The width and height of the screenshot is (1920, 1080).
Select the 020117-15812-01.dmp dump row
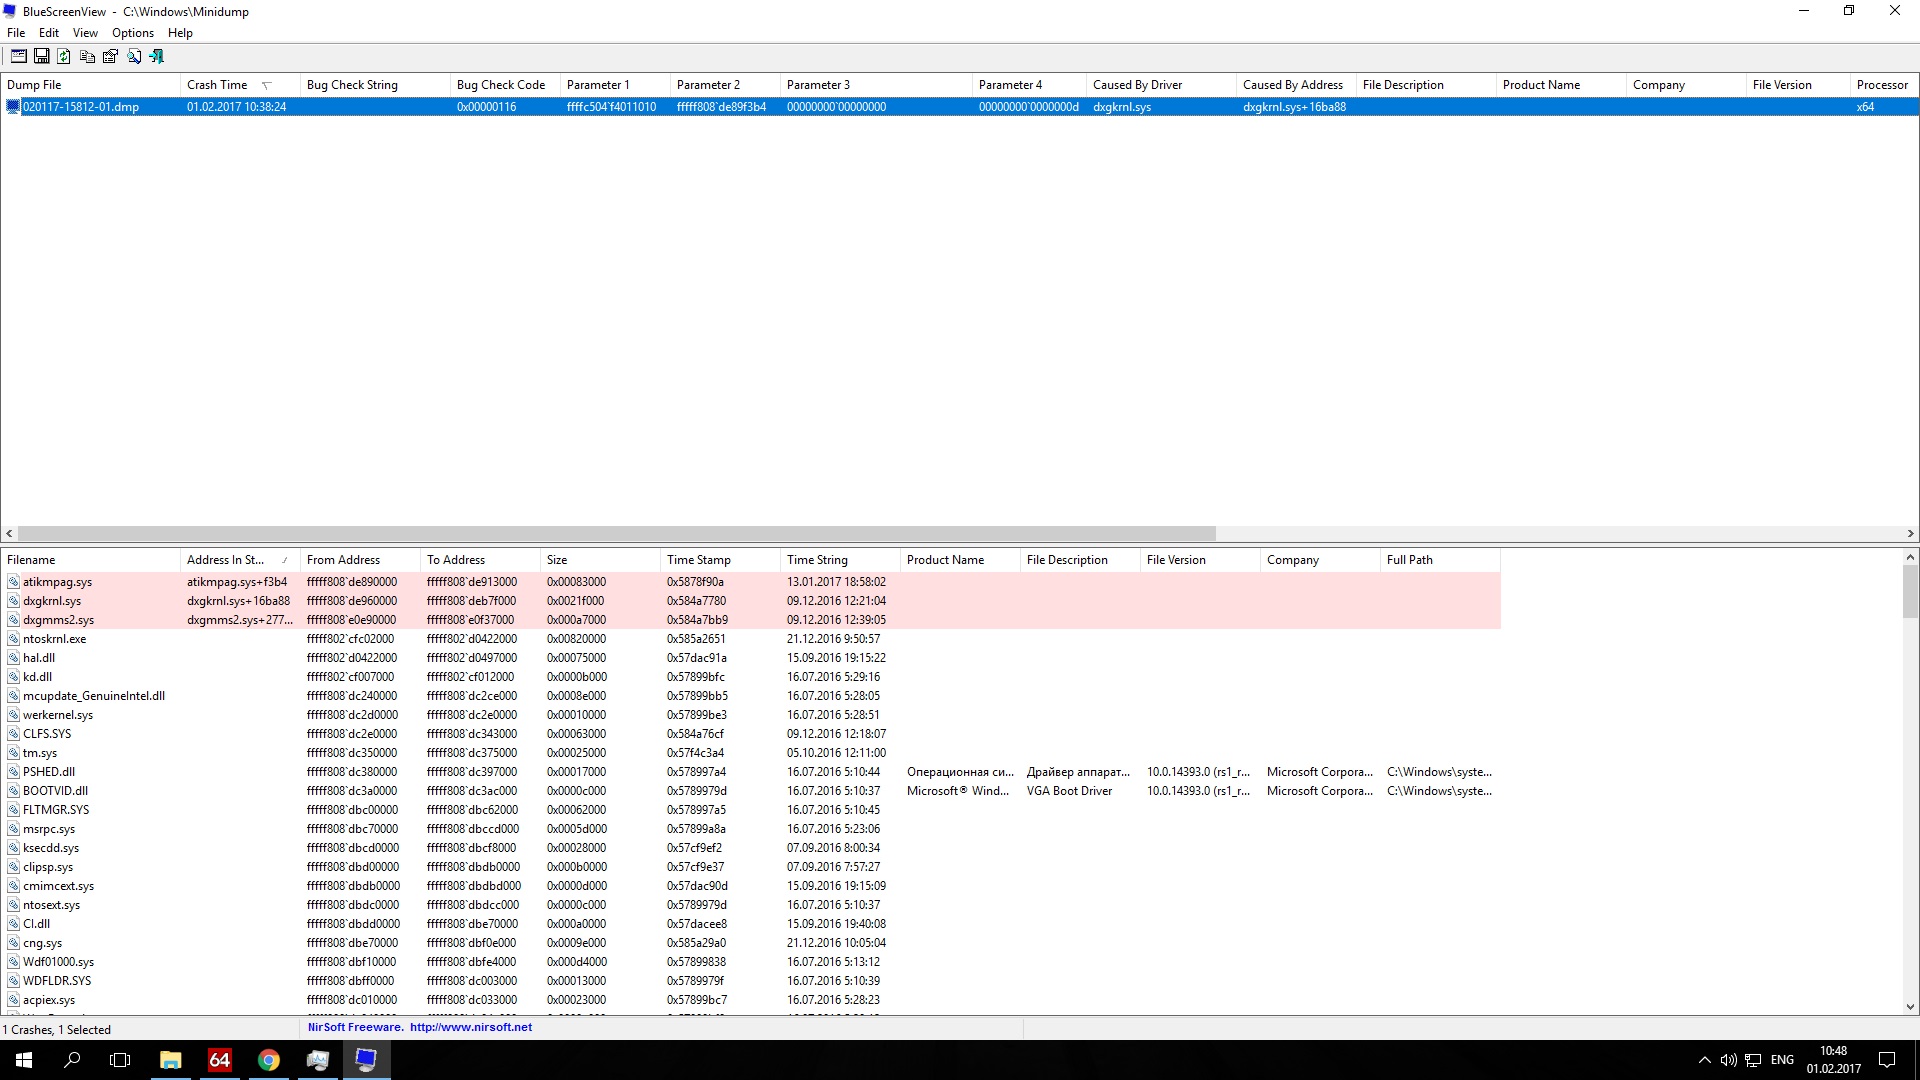coord(81,107)
